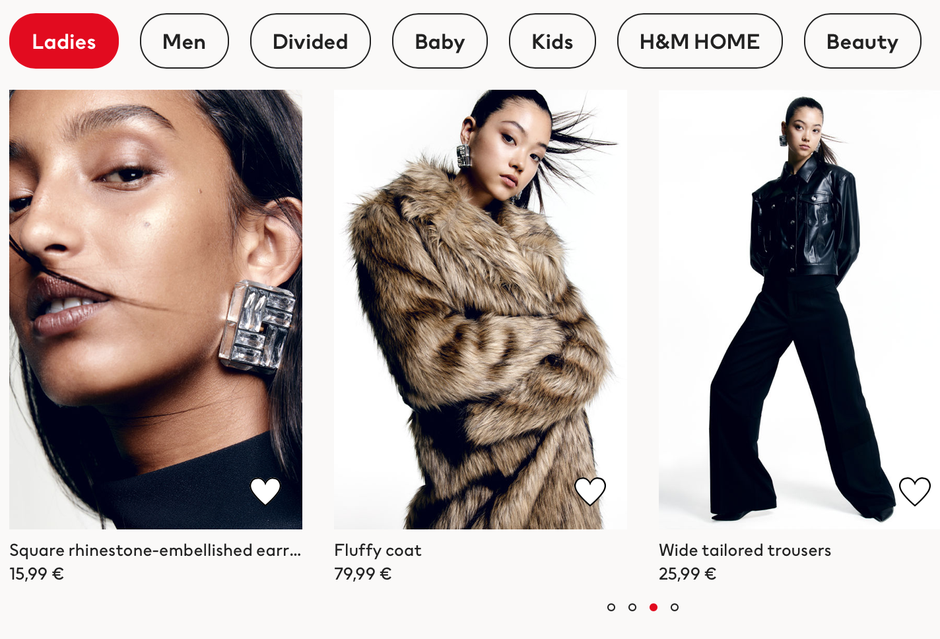Open the Fluffy coat product photo
The width and height of the screenshot is (940, 639).
[480, 309]
